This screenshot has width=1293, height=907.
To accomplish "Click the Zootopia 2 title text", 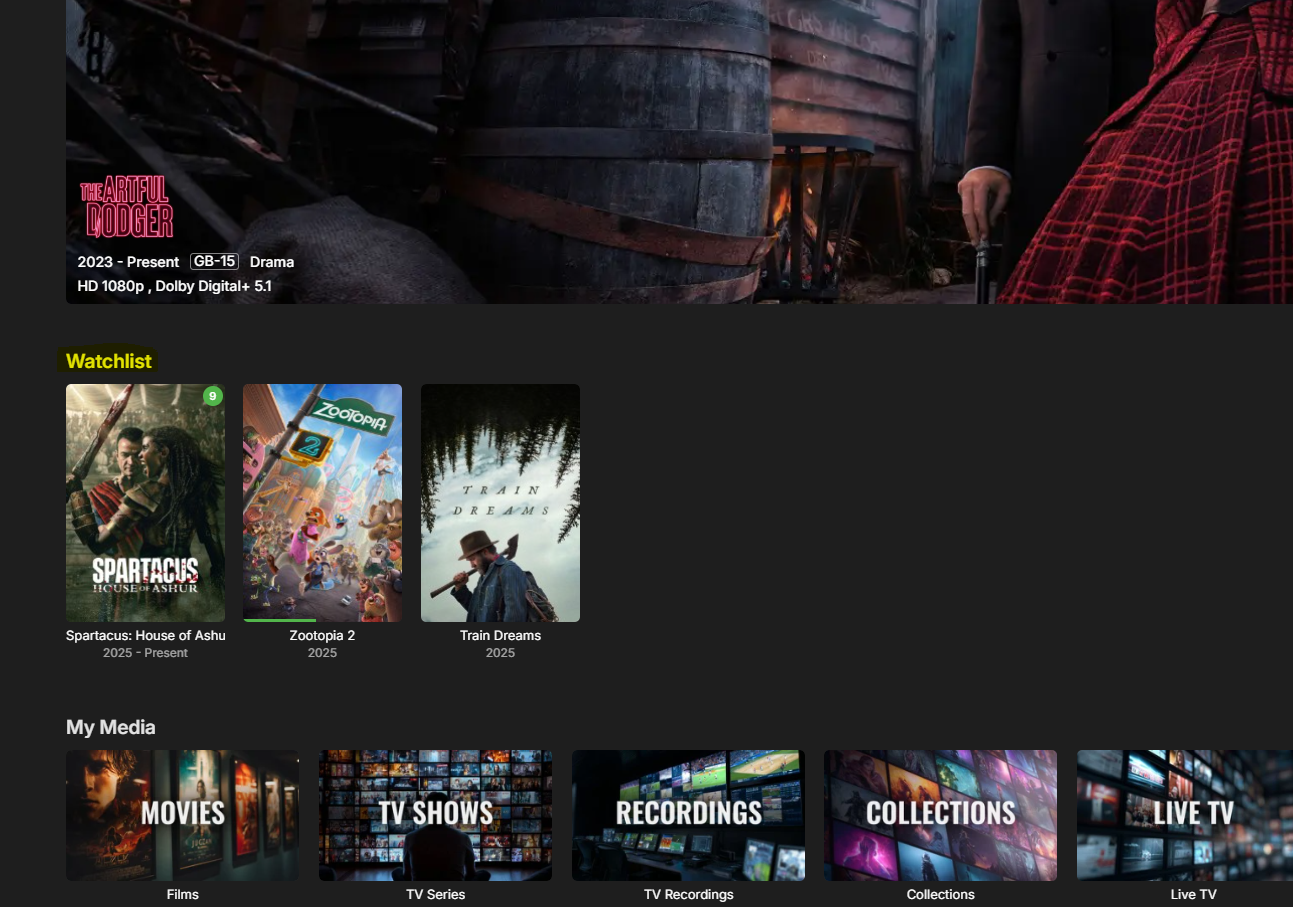I will pos(322,635).
